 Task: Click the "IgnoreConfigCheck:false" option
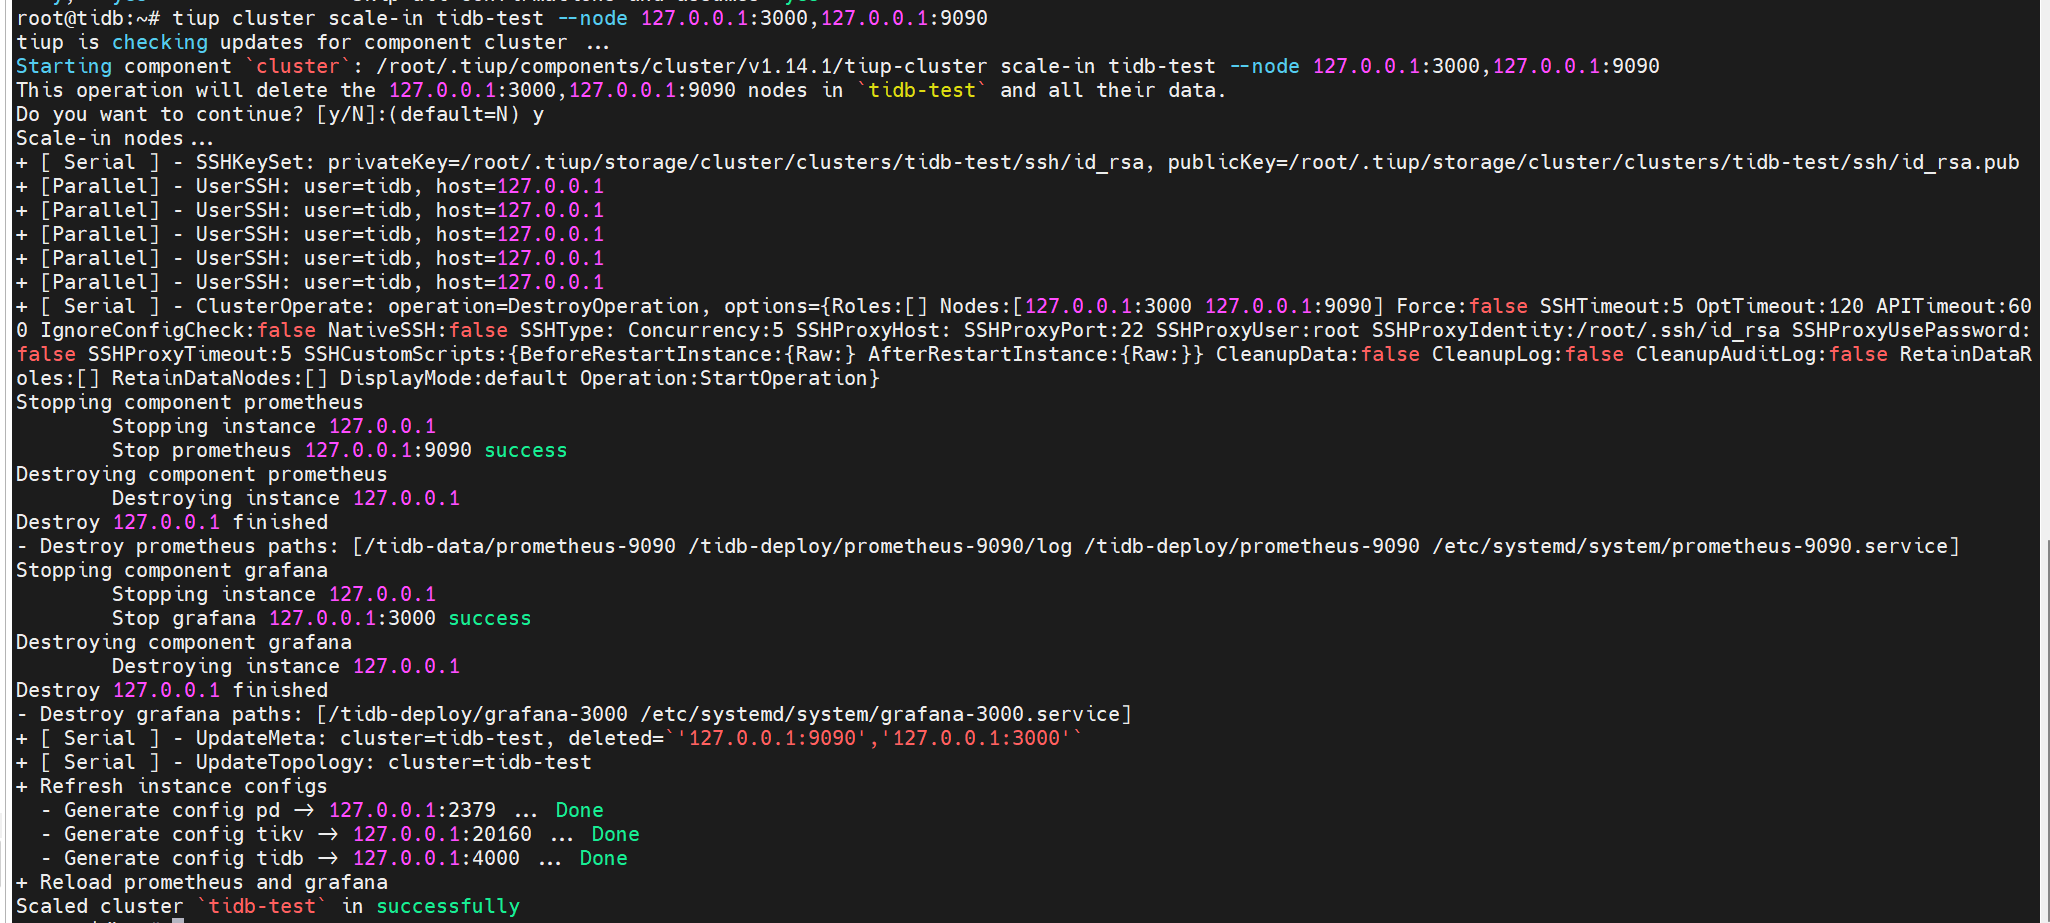coord(178,330)
